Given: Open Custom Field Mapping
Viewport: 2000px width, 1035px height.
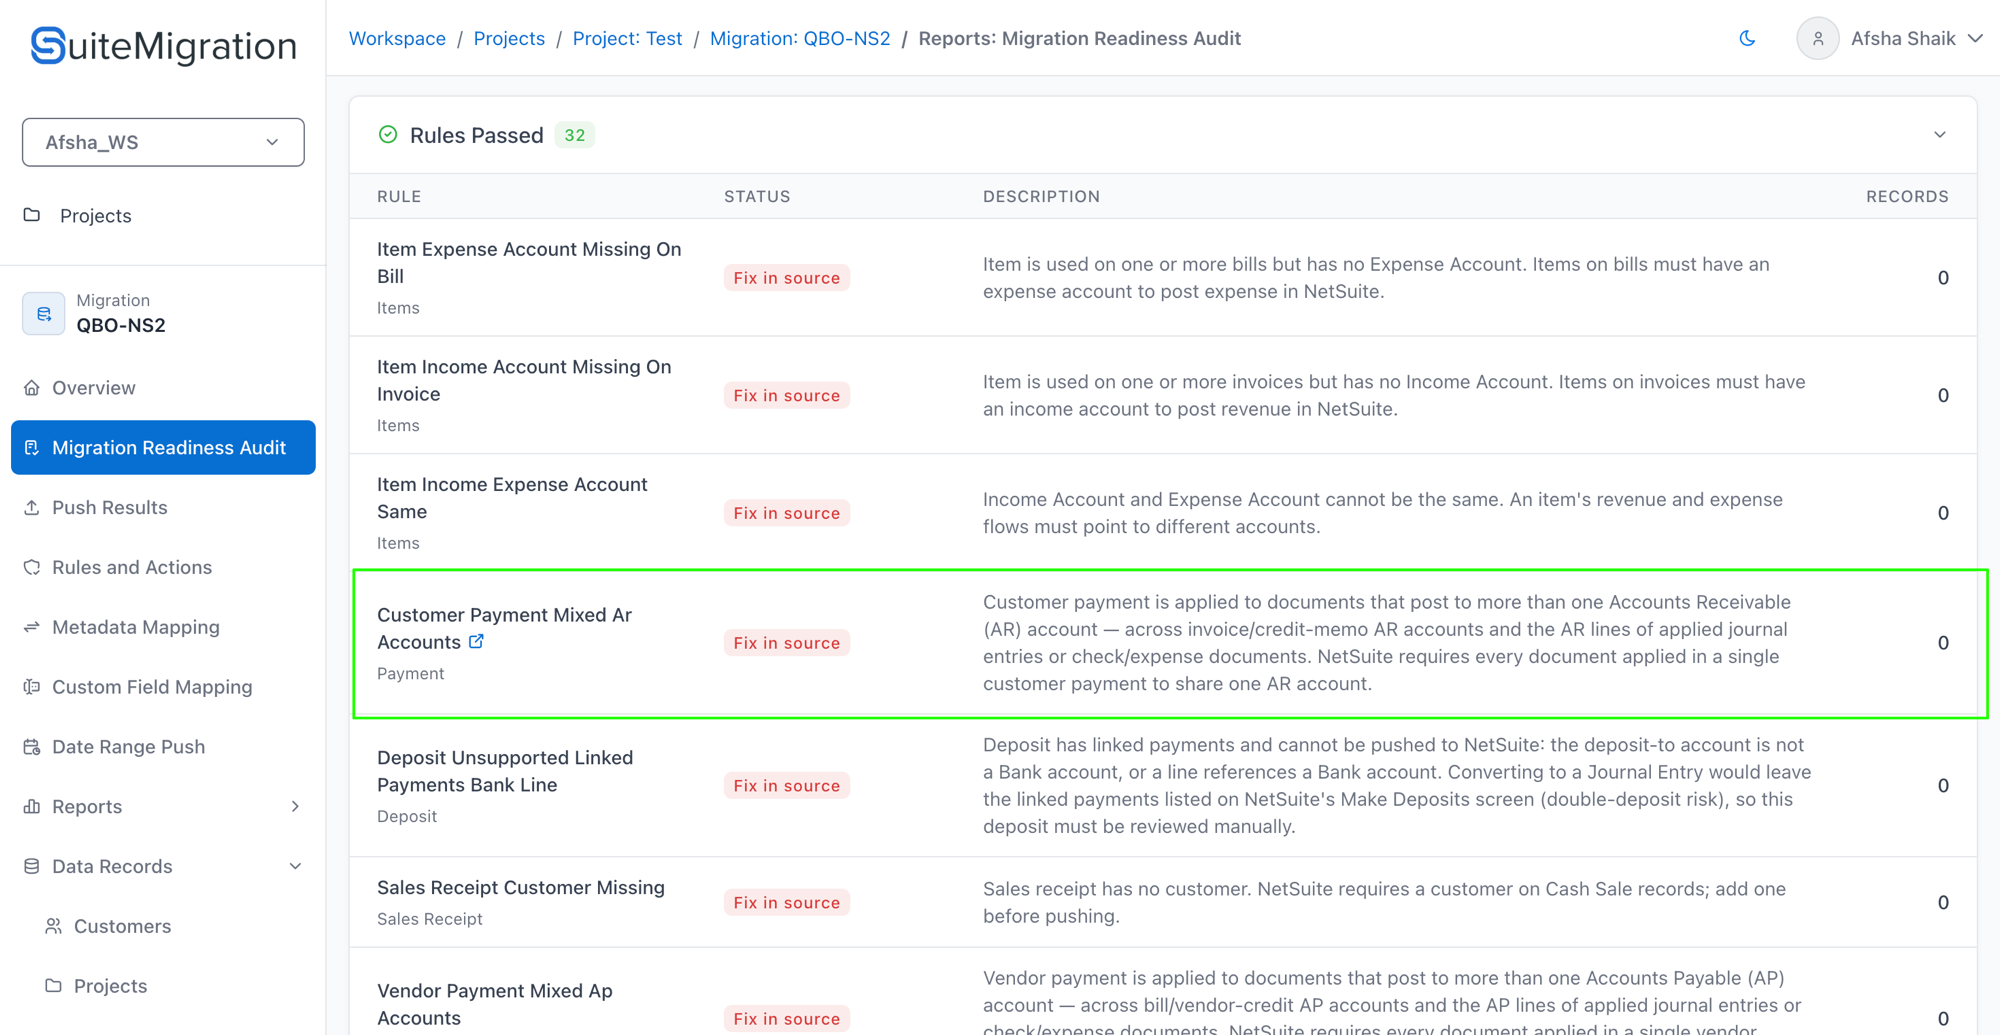Looking at the screenshot, I should click(152, 687).
